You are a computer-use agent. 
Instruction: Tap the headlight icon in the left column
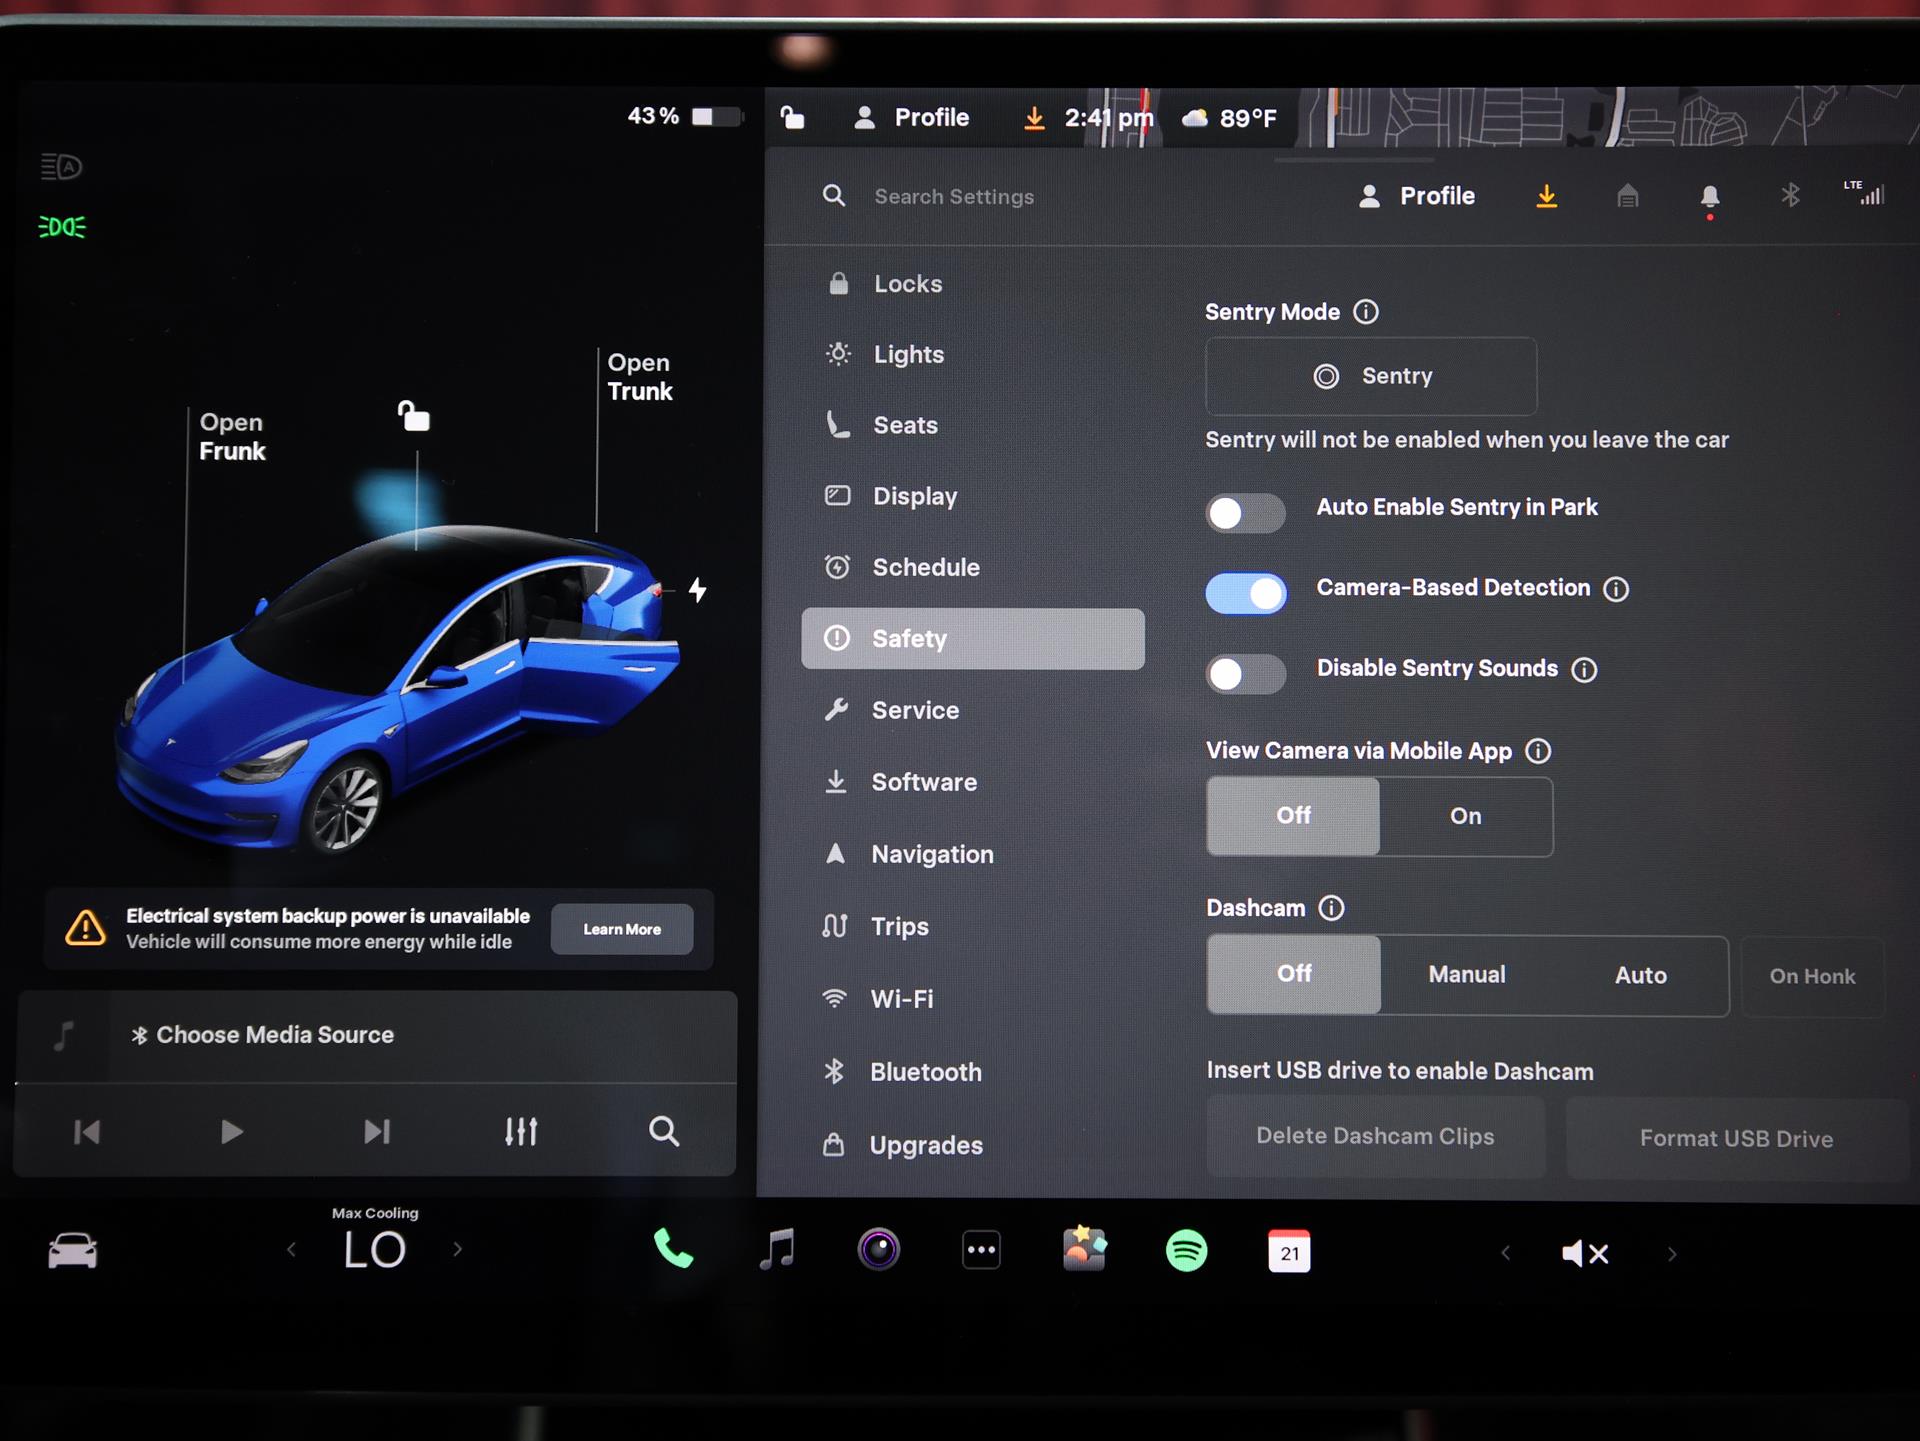(x=62, y=227)
